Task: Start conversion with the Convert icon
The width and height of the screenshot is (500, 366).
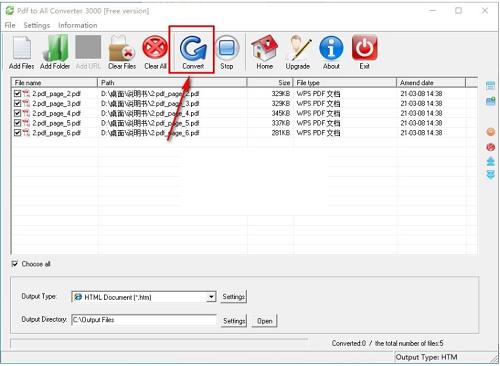Action: click(193, 48)
